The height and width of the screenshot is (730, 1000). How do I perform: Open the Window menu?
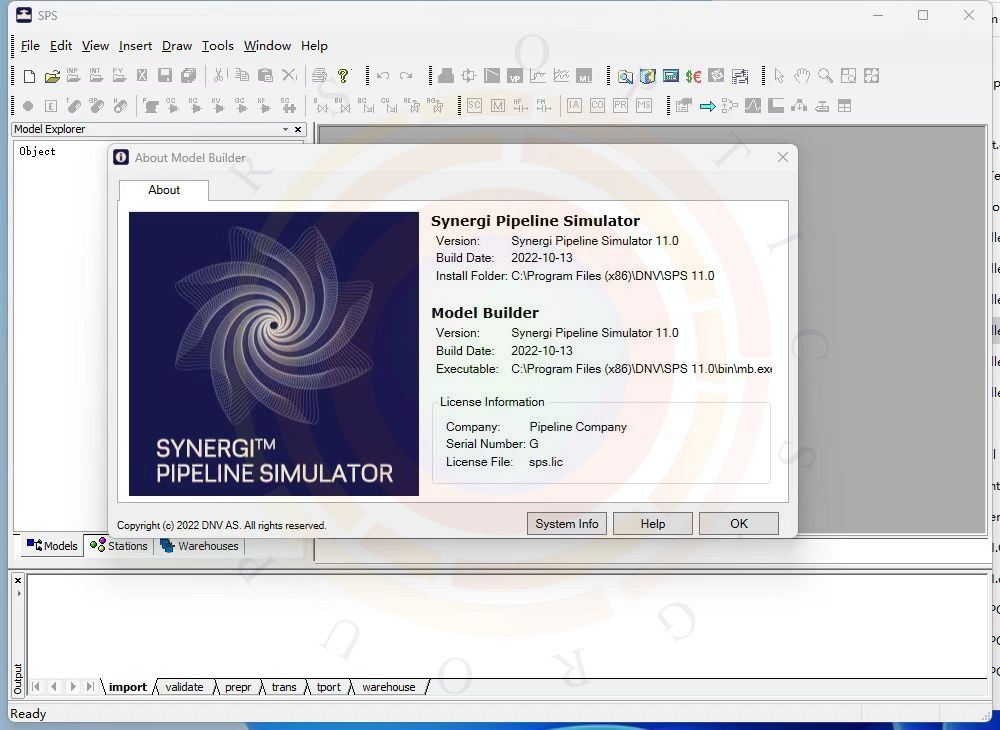(267, 46)
